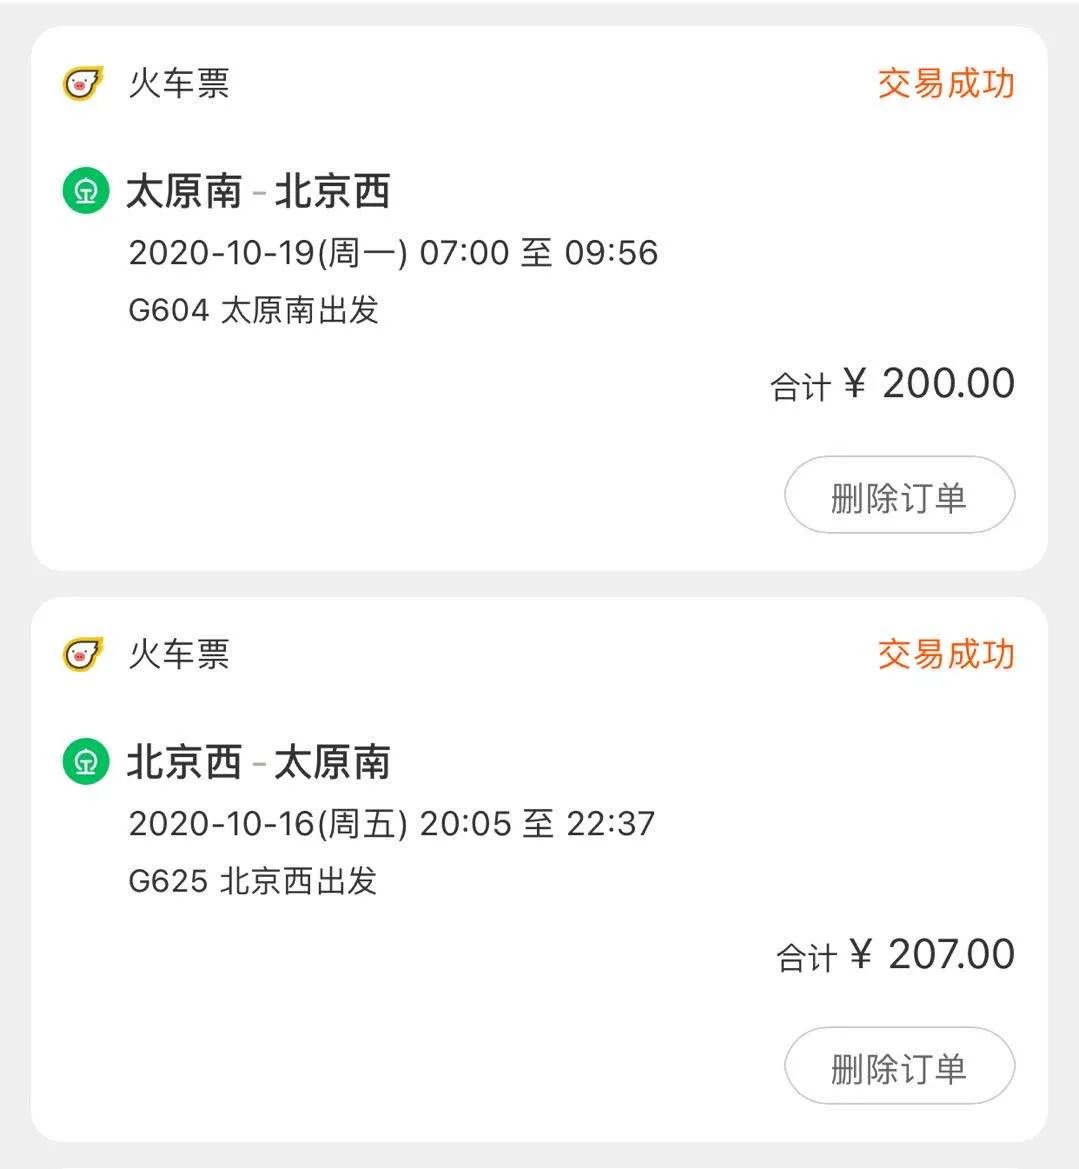Viewport: 1079px width, 1169px height.
Task: Tap the ¥ 200.00 total amount
Action: 930,384
